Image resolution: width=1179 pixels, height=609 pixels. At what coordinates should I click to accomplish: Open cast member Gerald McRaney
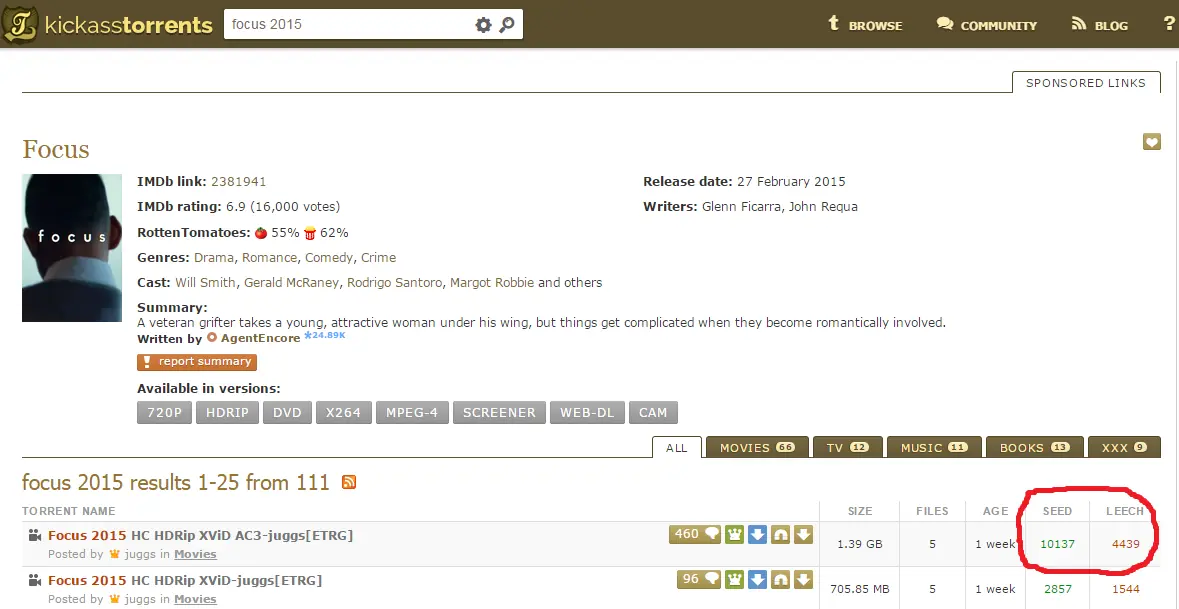[292, 283]
